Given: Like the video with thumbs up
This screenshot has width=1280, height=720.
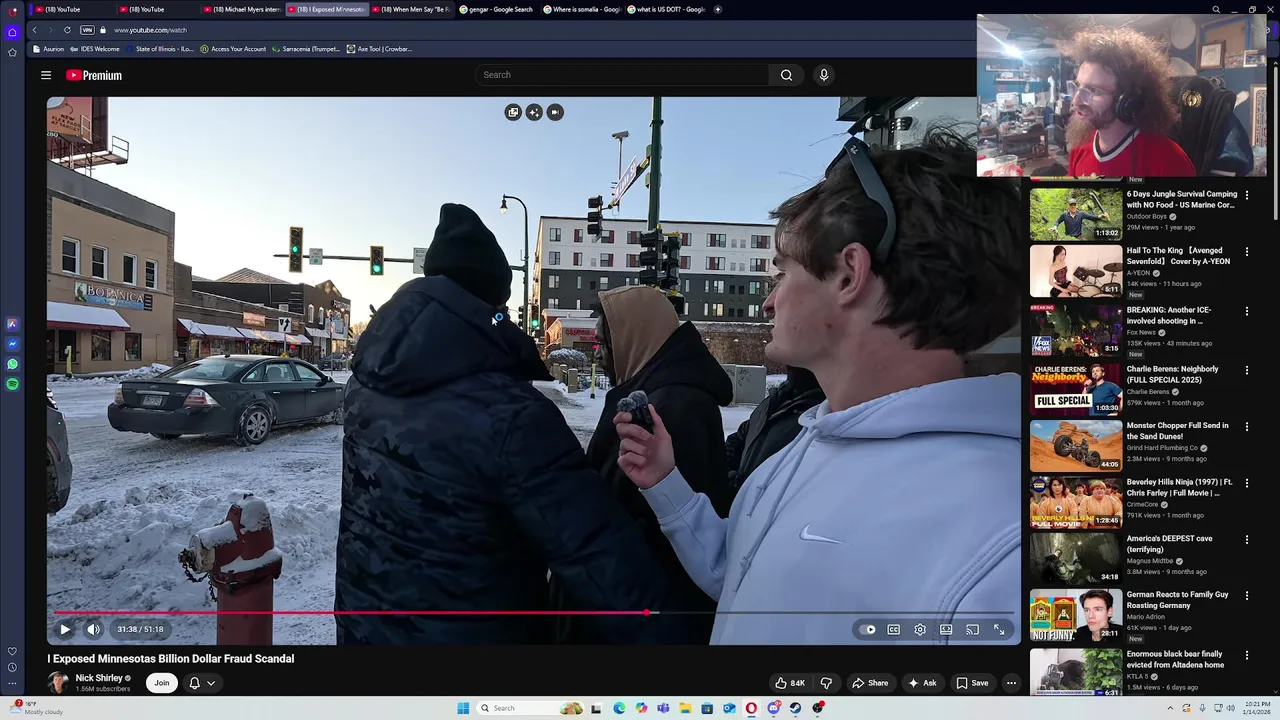Looking at the screenshot, I should pyautogui.click(x=790, y=683).
